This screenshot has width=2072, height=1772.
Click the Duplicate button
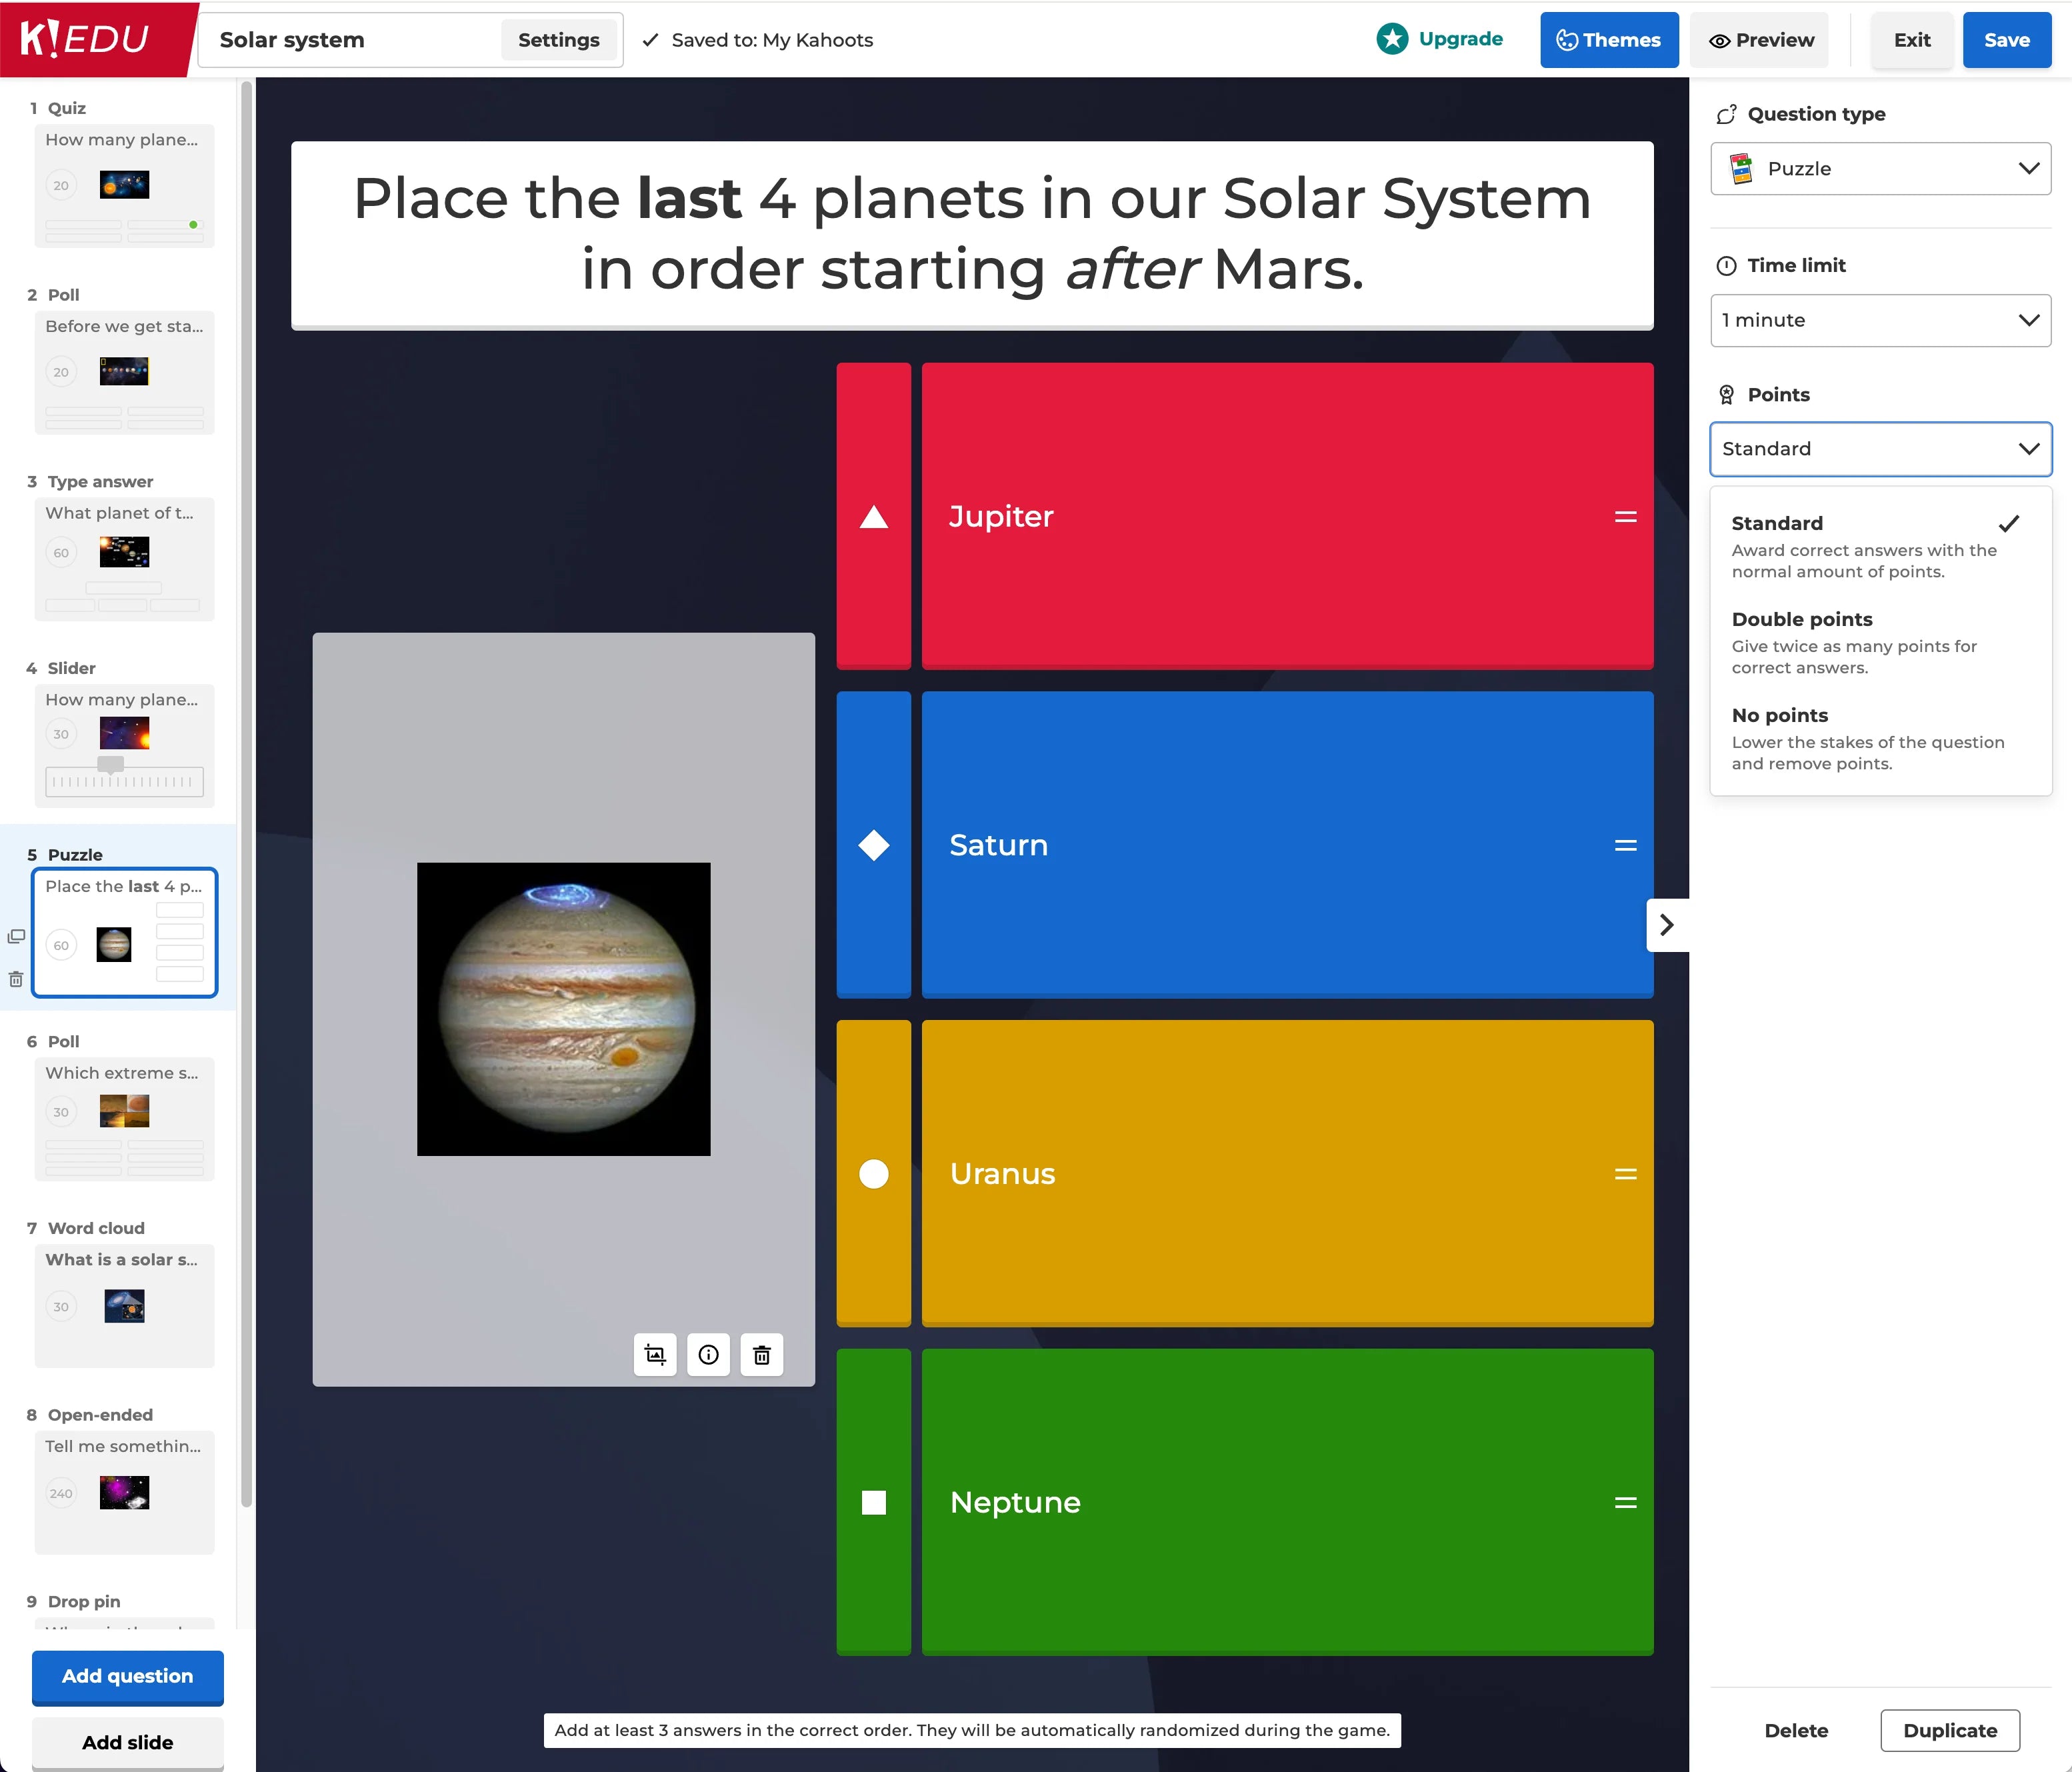coord(1949,1731)
